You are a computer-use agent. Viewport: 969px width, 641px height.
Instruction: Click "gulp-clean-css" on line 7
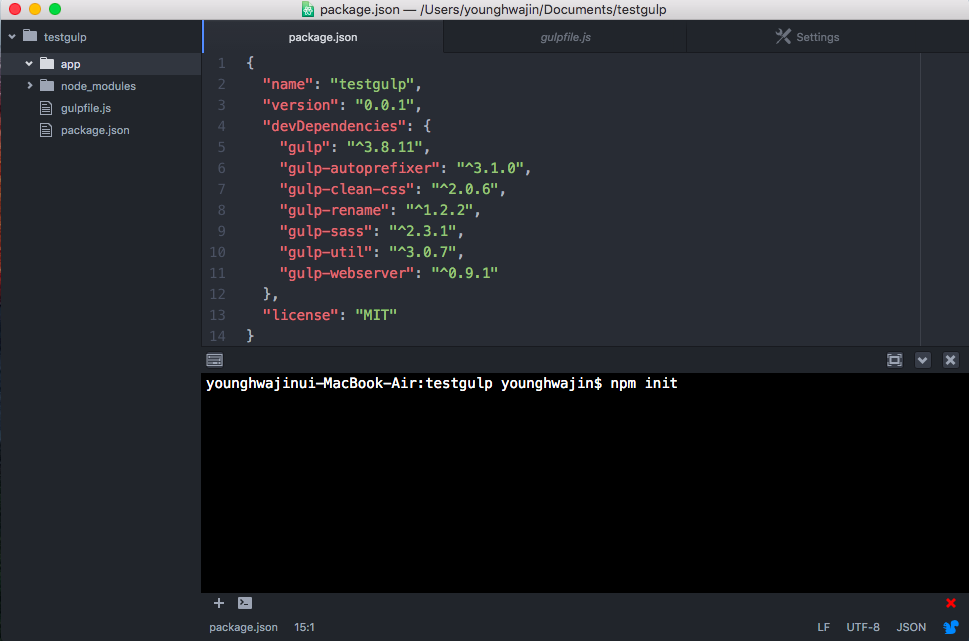pos(347,189)
